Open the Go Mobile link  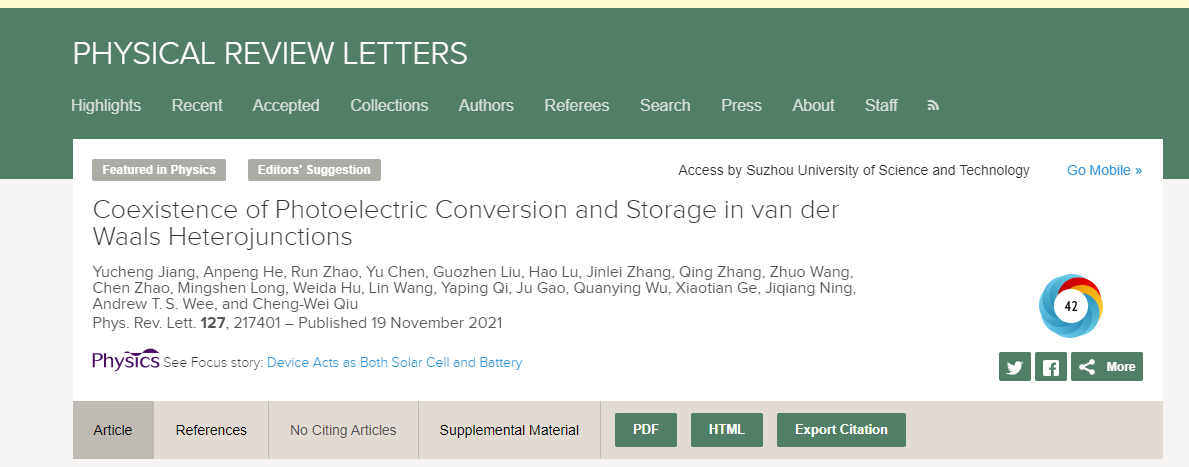pyautogui.click(x=1104, y=170)
